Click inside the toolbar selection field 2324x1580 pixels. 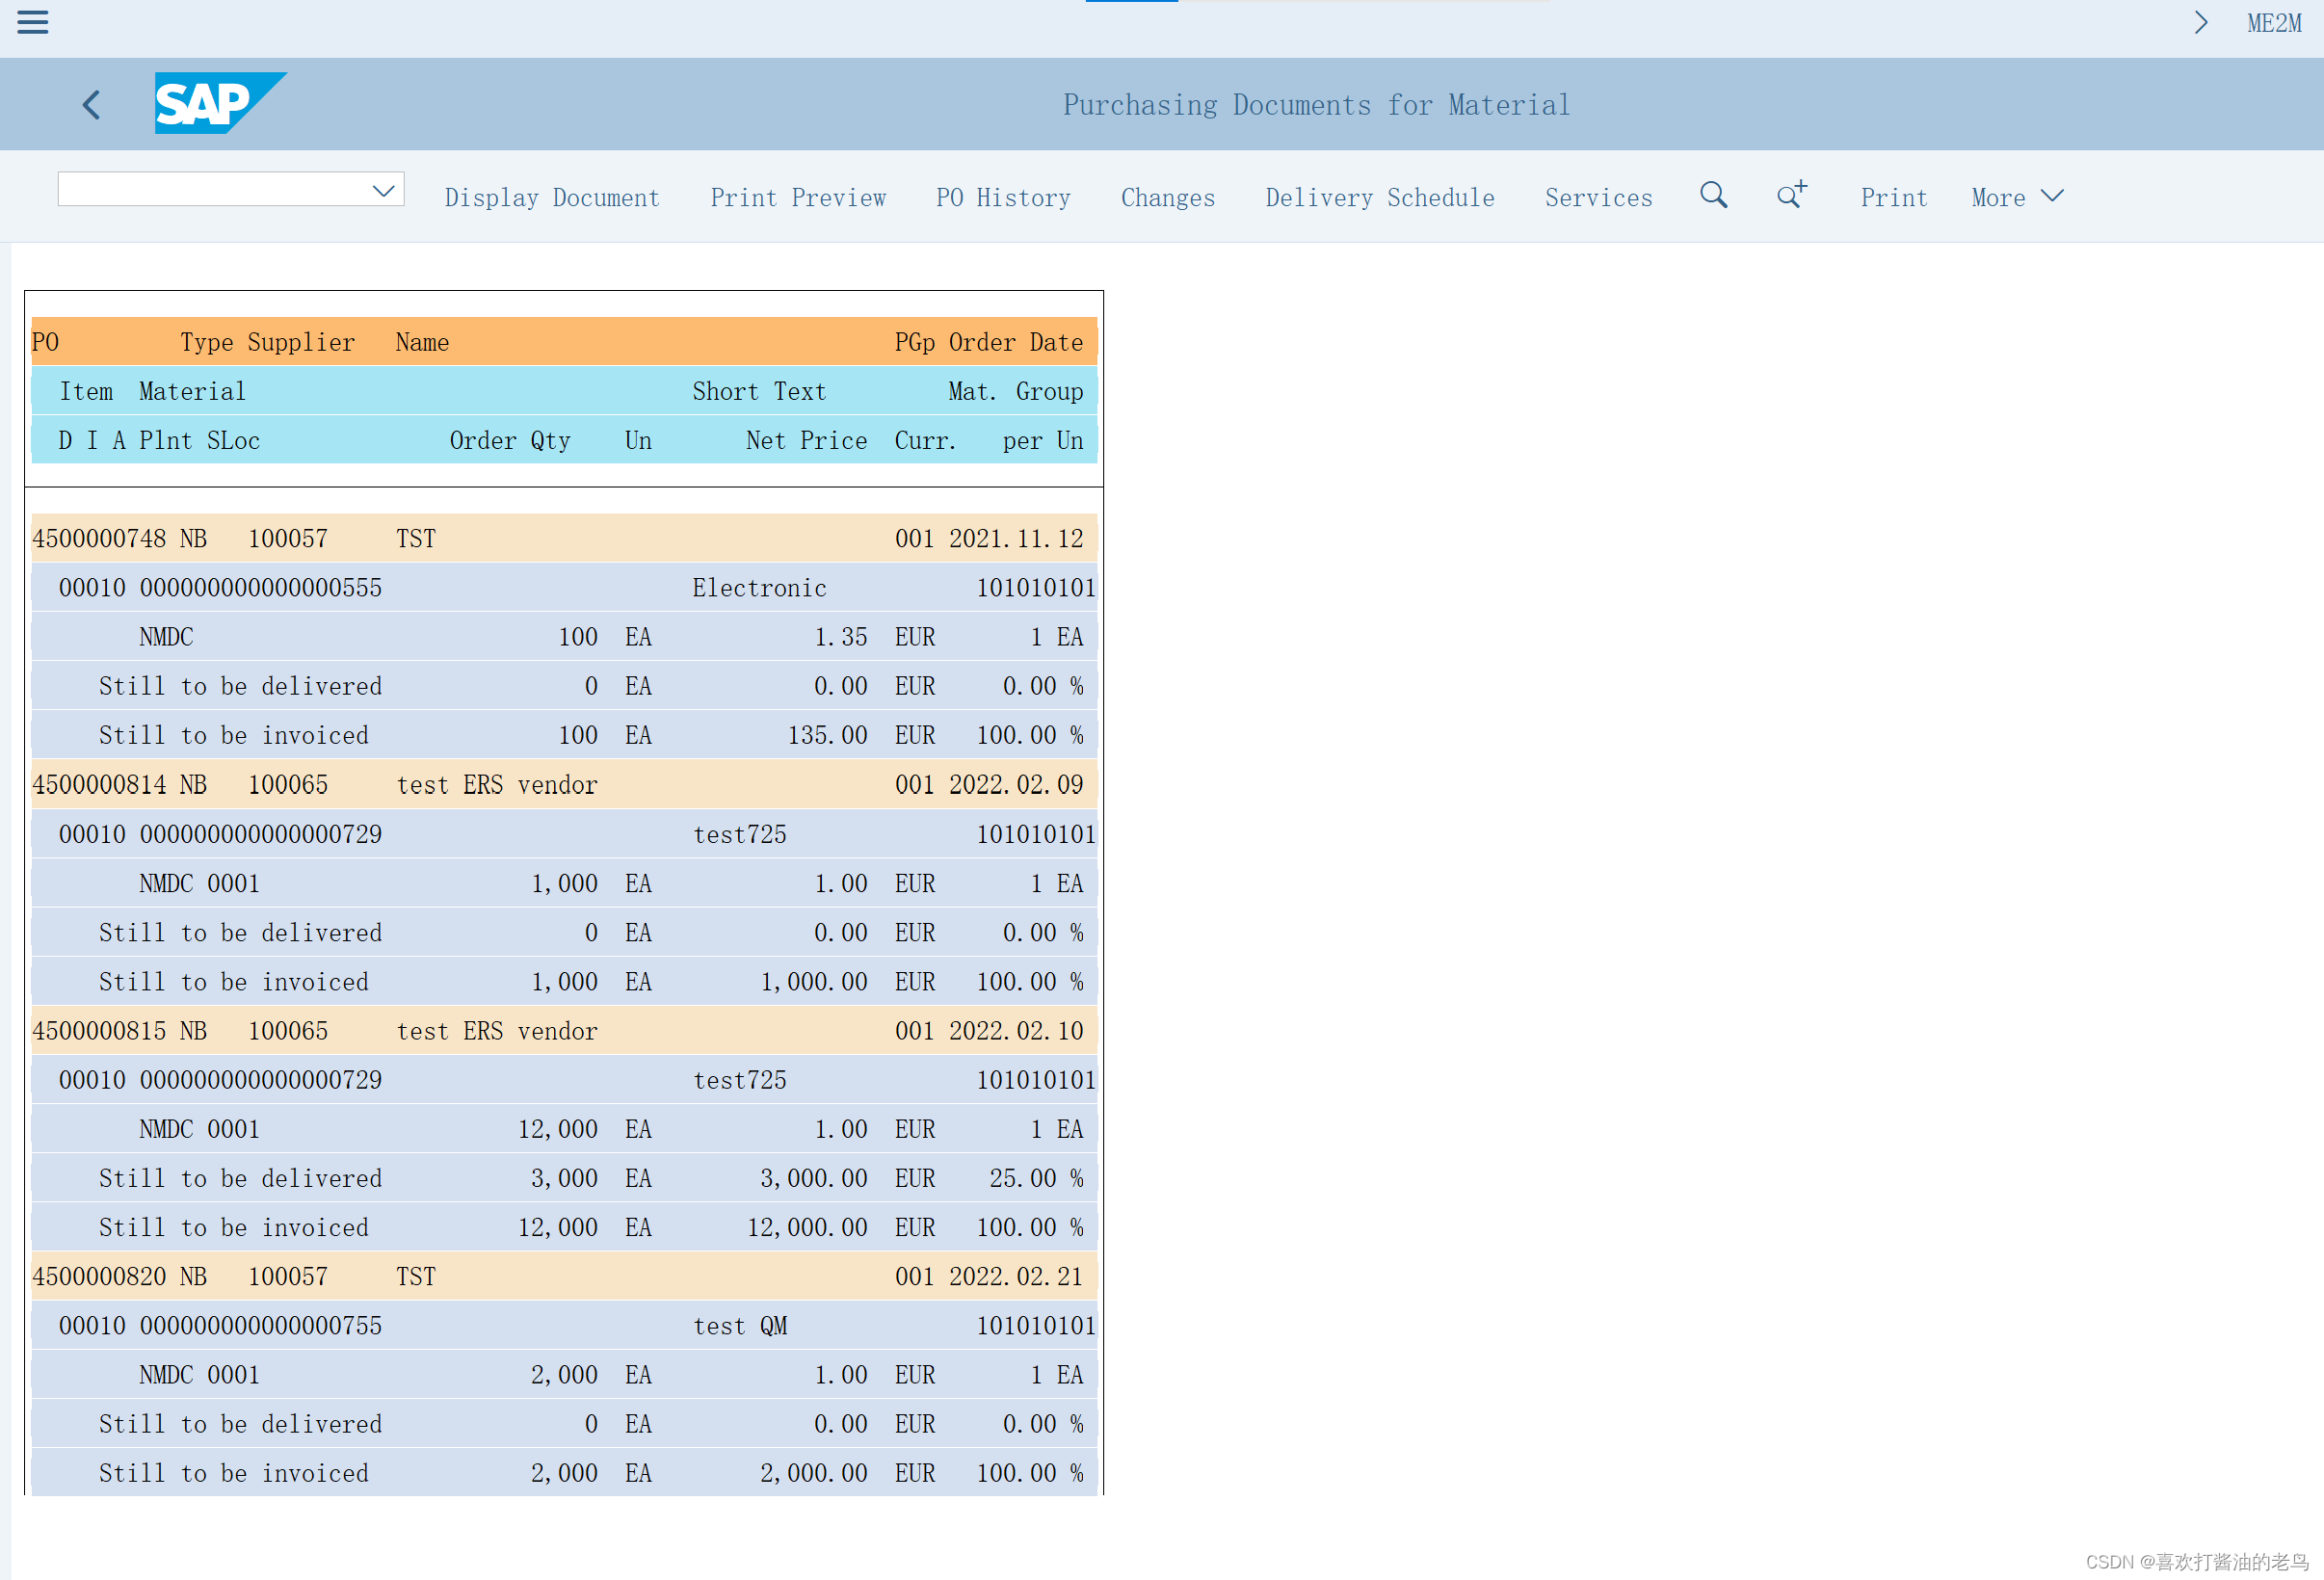212,190
